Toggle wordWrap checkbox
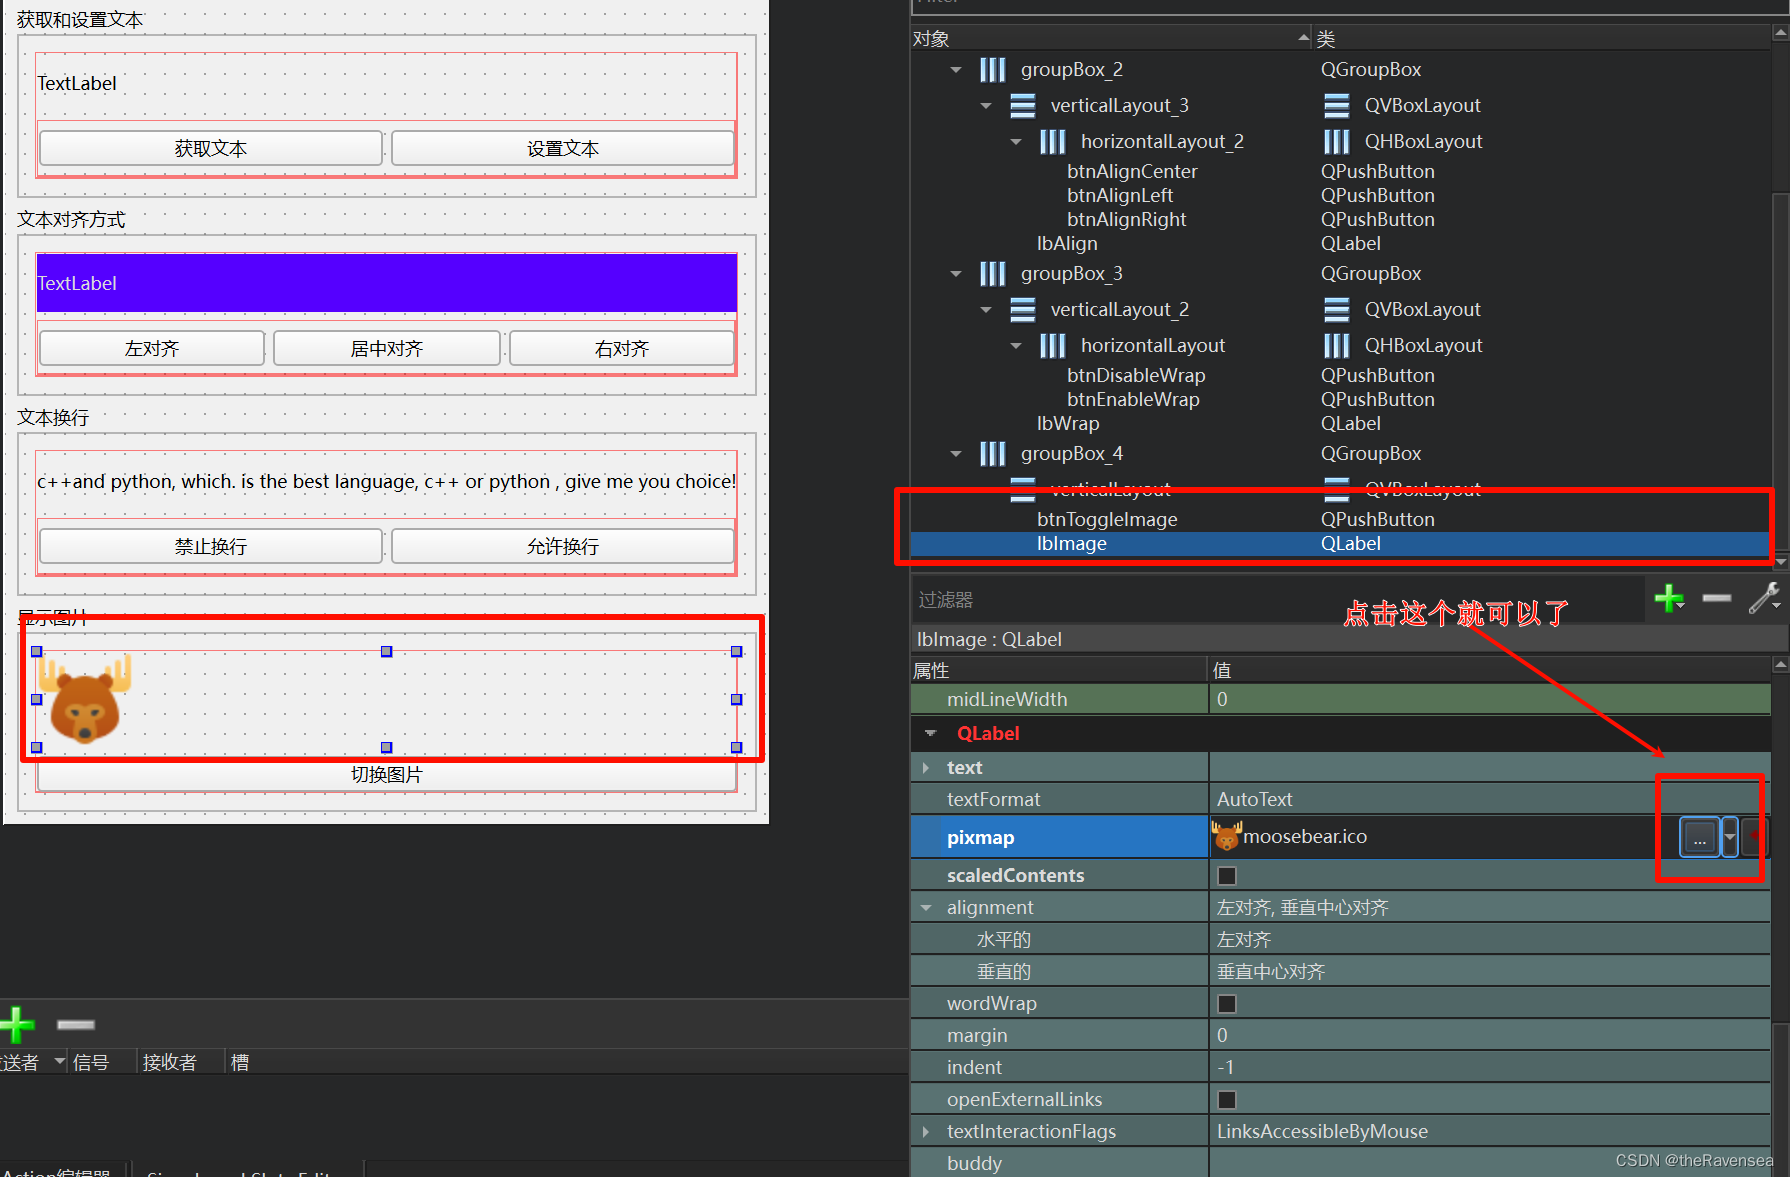 (x=1227, y=1004)
